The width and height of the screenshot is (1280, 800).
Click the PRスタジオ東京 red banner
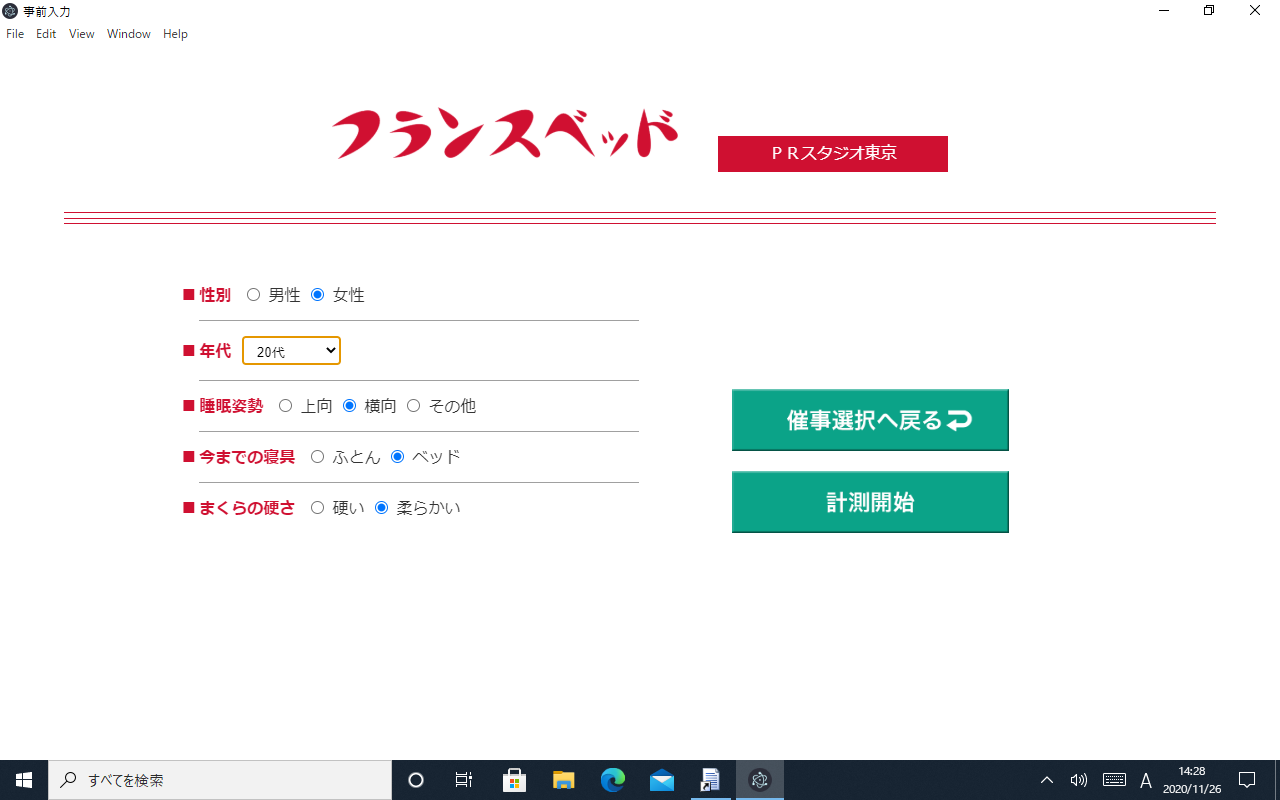(833, 154)
